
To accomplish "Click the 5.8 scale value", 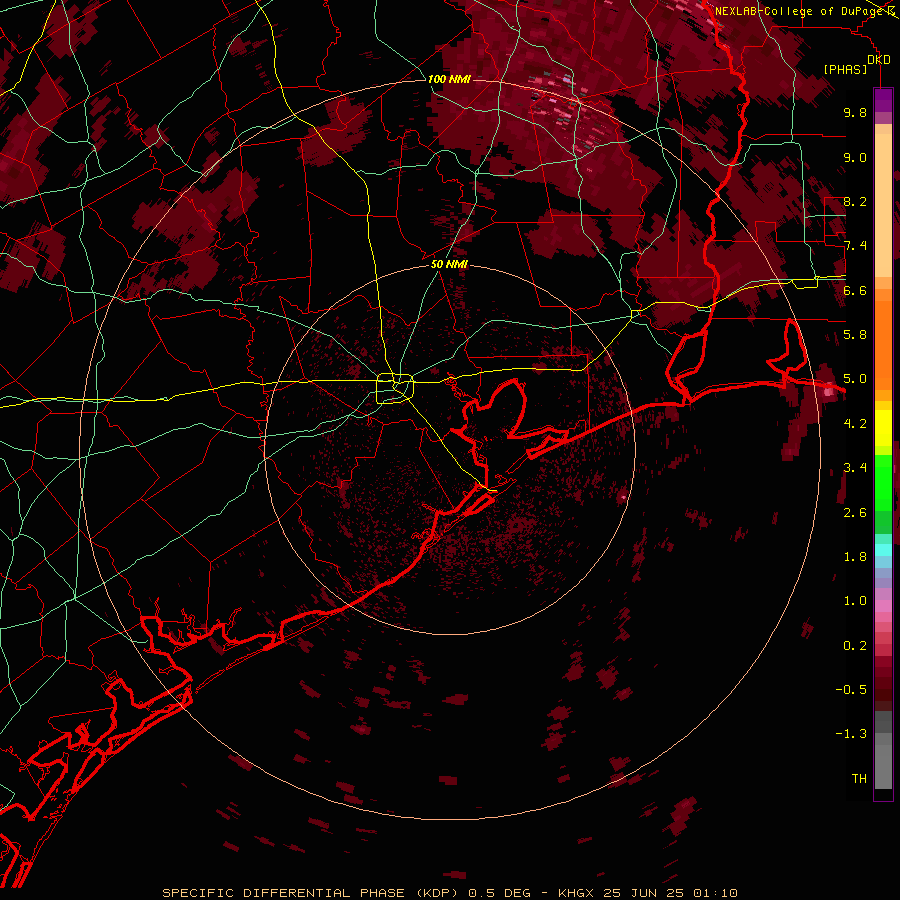I will (855, 335).
